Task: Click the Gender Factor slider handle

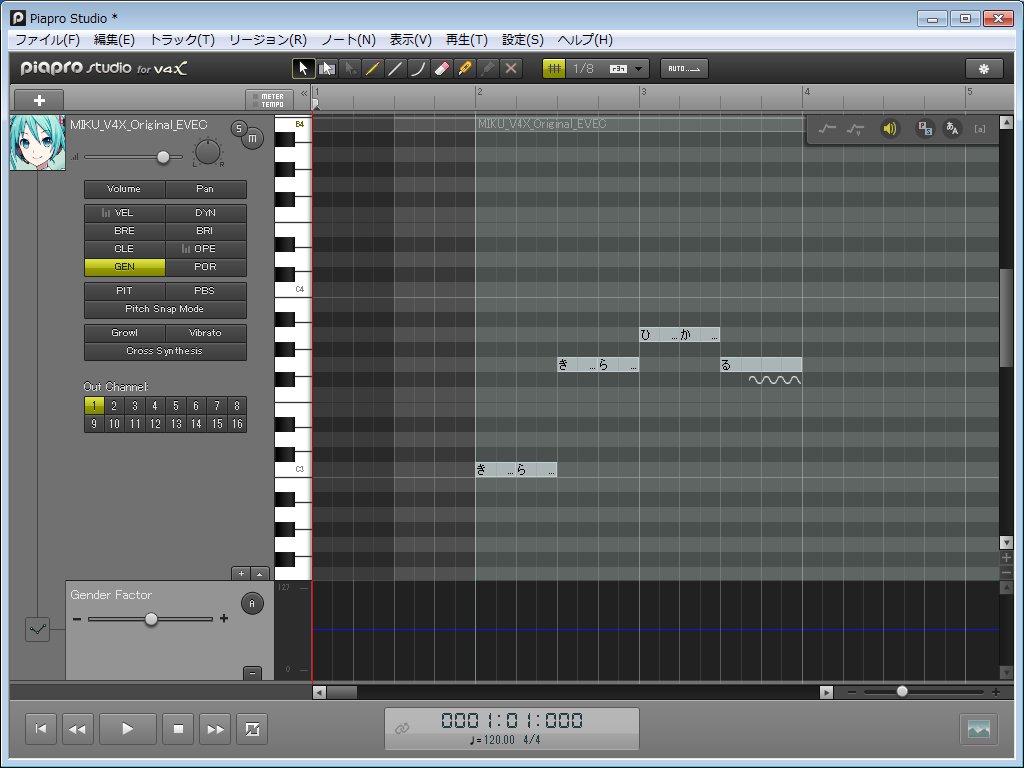Action: point(152,619)
